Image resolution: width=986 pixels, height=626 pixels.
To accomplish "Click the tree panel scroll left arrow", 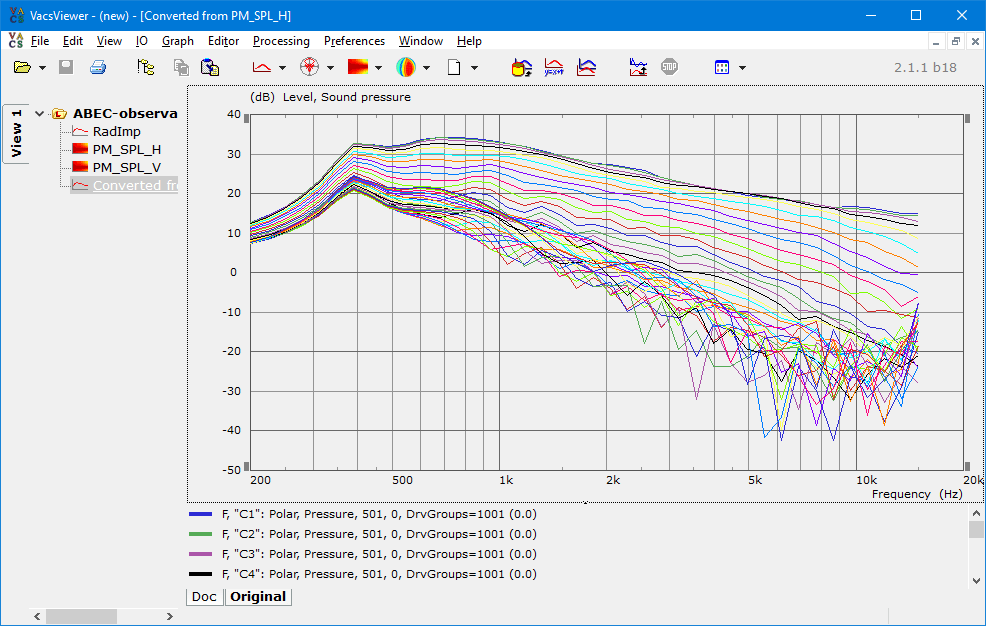I will 37,617.
